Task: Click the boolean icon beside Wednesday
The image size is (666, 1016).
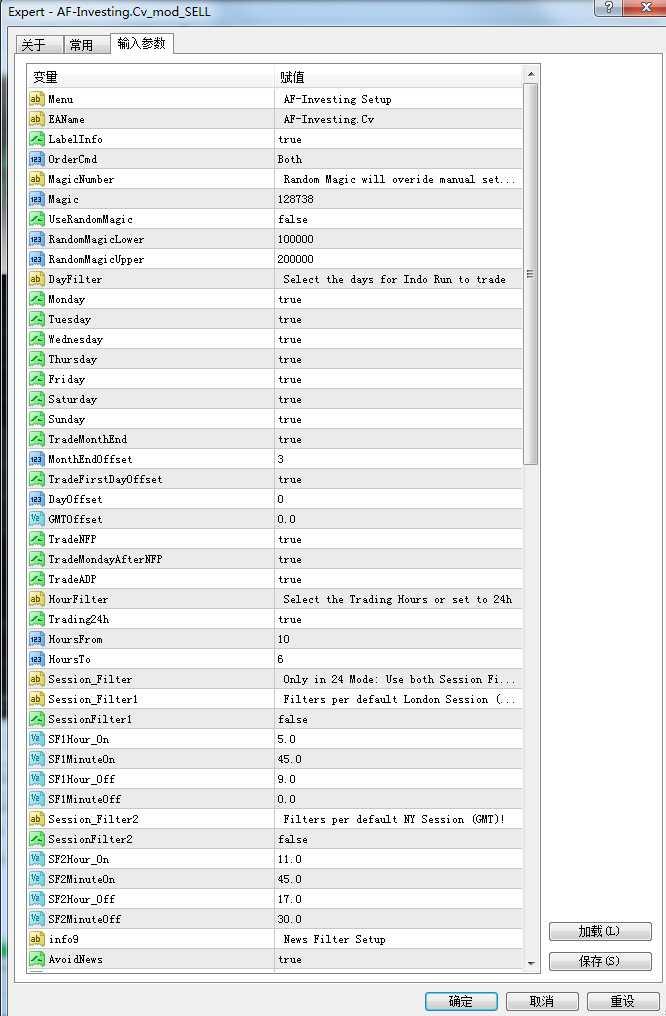Action: coord(36,339)
